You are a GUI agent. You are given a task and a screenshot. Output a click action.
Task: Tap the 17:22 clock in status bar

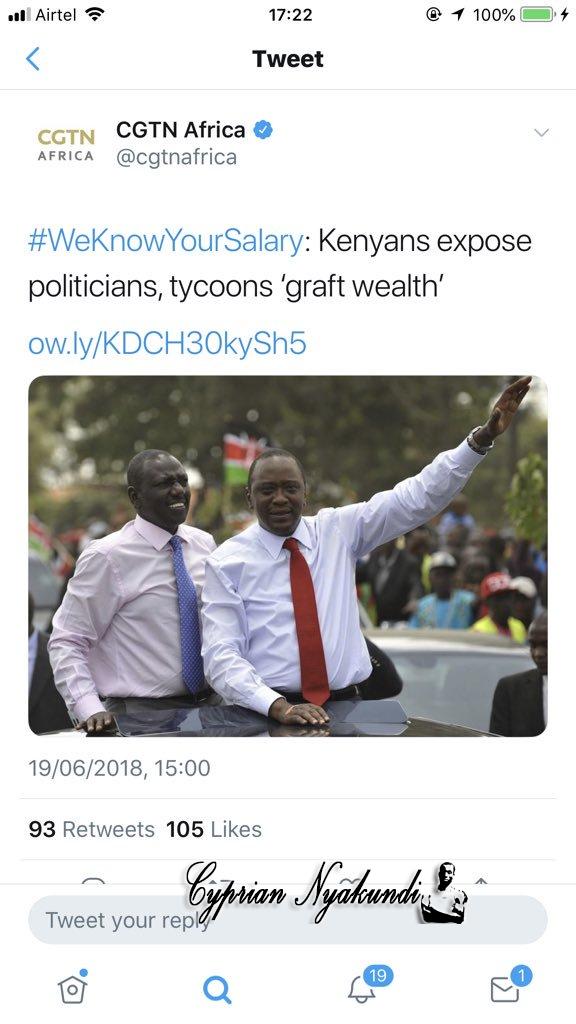point(290,15)
